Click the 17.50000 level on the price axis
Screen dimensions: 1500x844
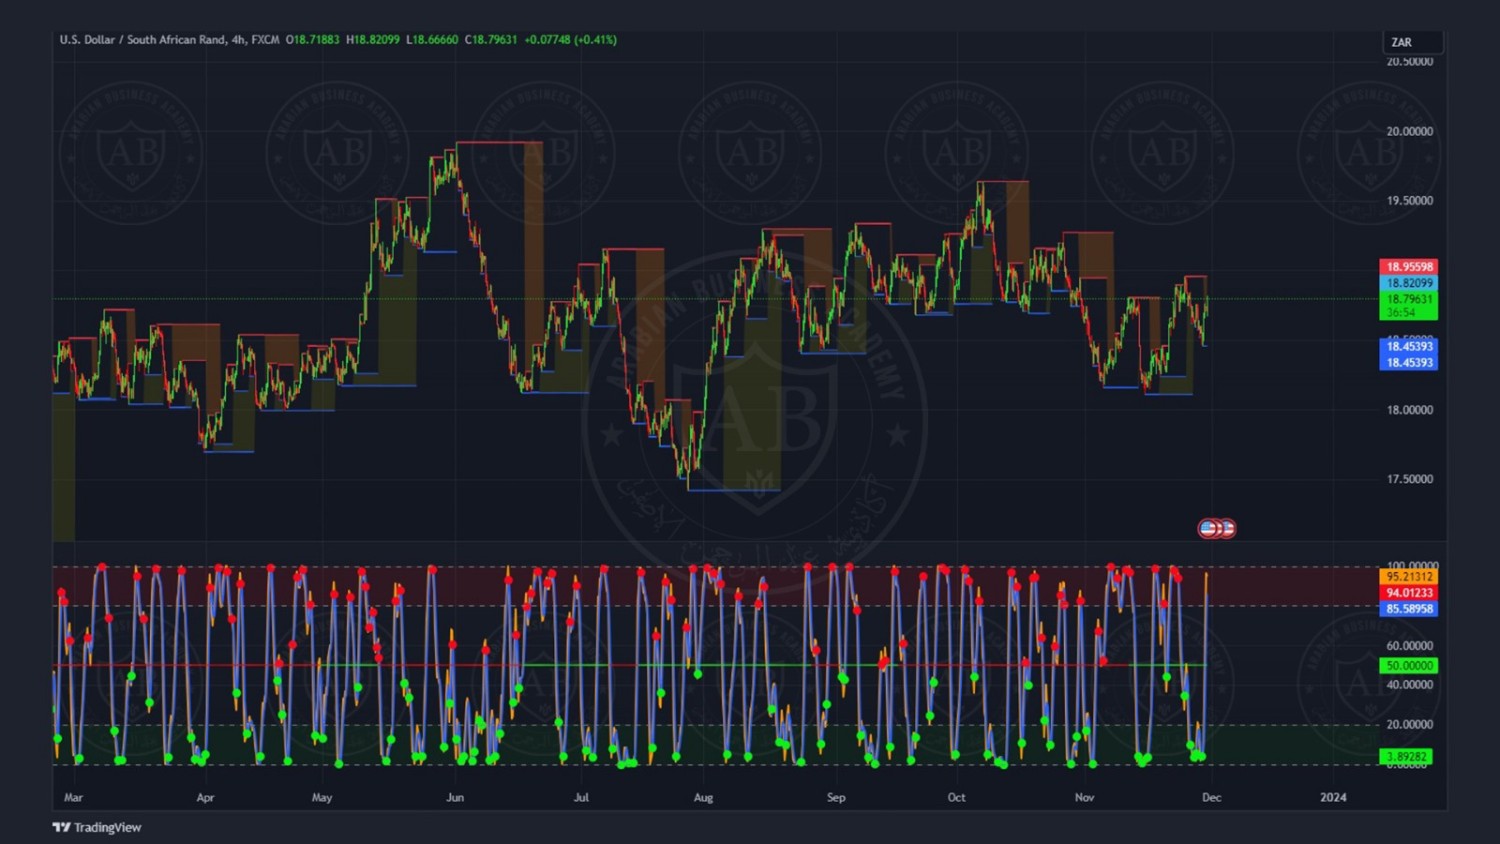(1409, 479)
